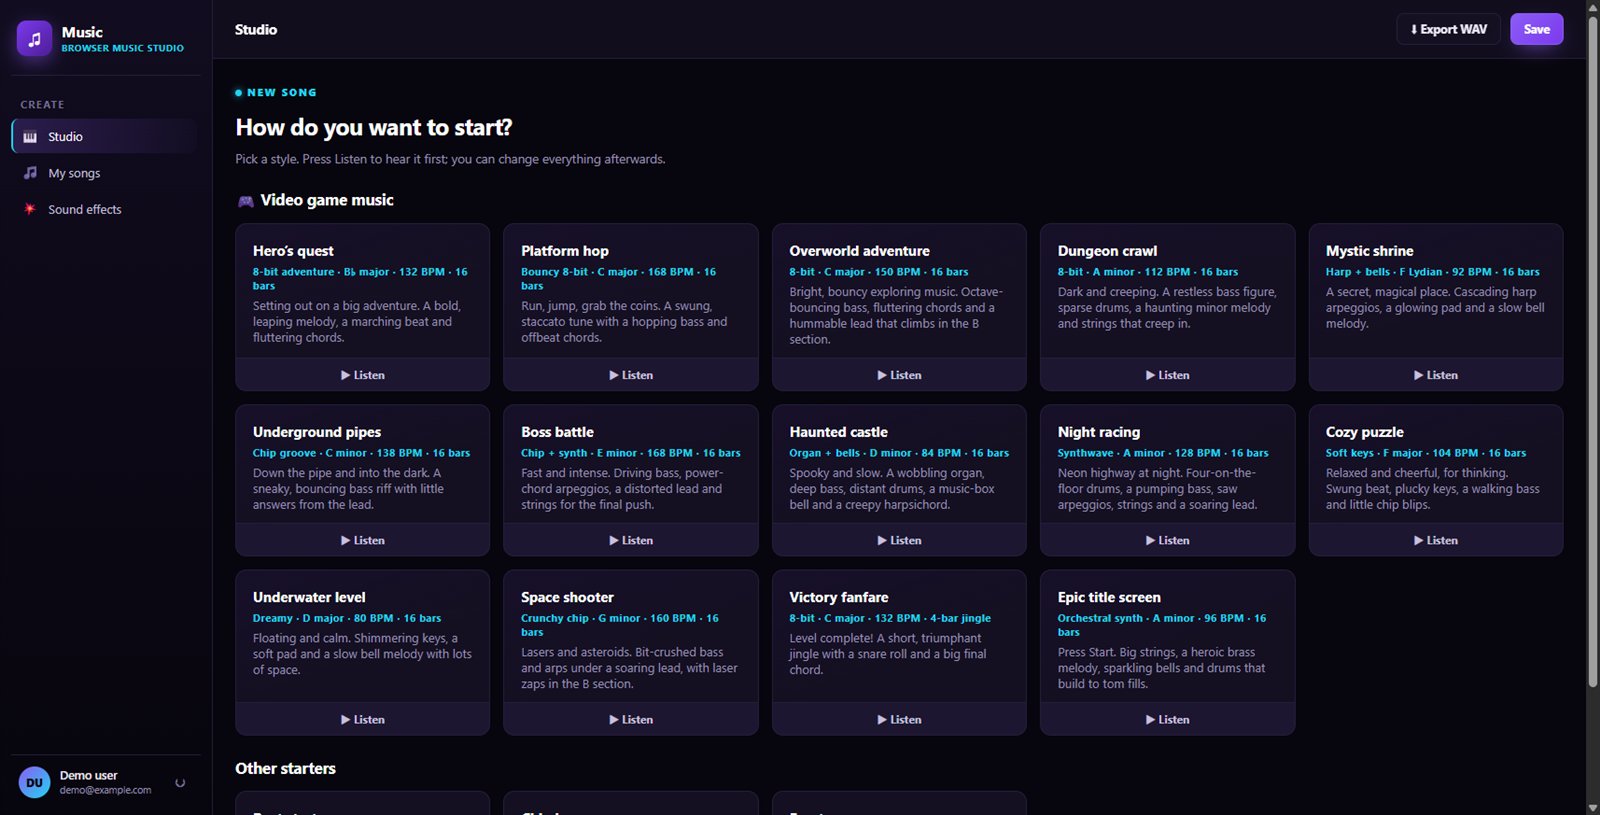Listen to Space shooter preview

pos(630,719)
